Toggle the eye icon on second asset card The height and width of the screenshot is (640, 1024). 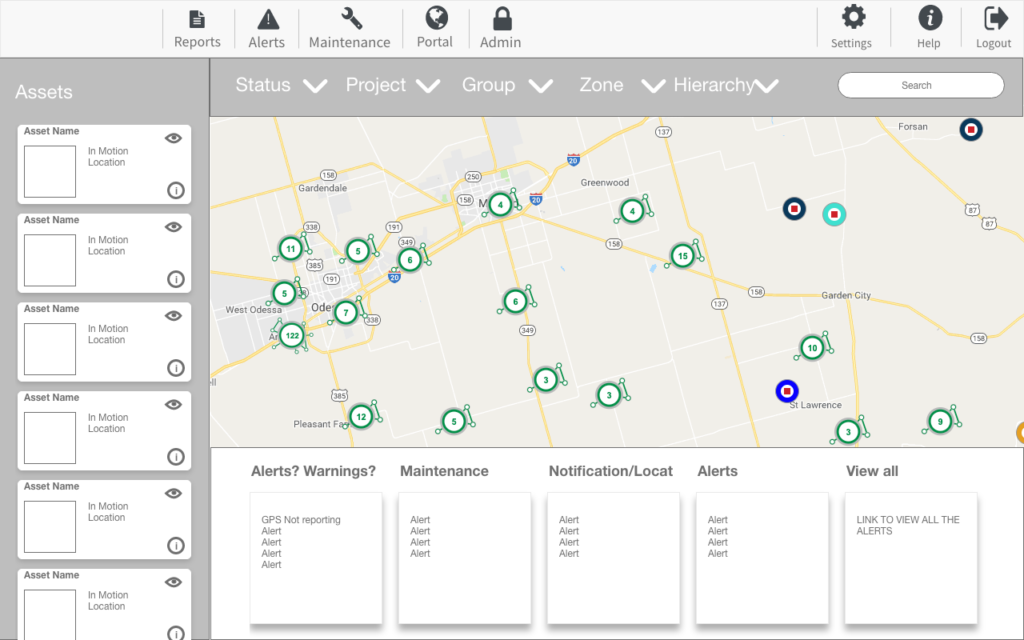pyautogui.click(x=173, y=227)
